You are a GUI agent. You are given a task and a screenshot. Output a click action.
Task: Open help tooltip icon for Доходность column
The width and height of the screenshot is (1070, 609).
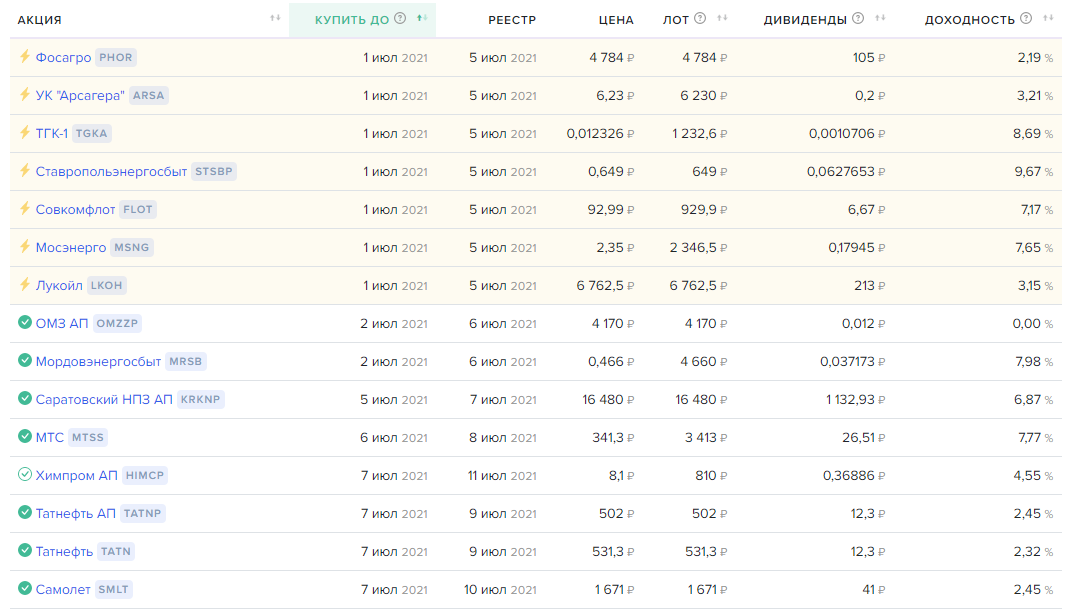pos(1026,18)
